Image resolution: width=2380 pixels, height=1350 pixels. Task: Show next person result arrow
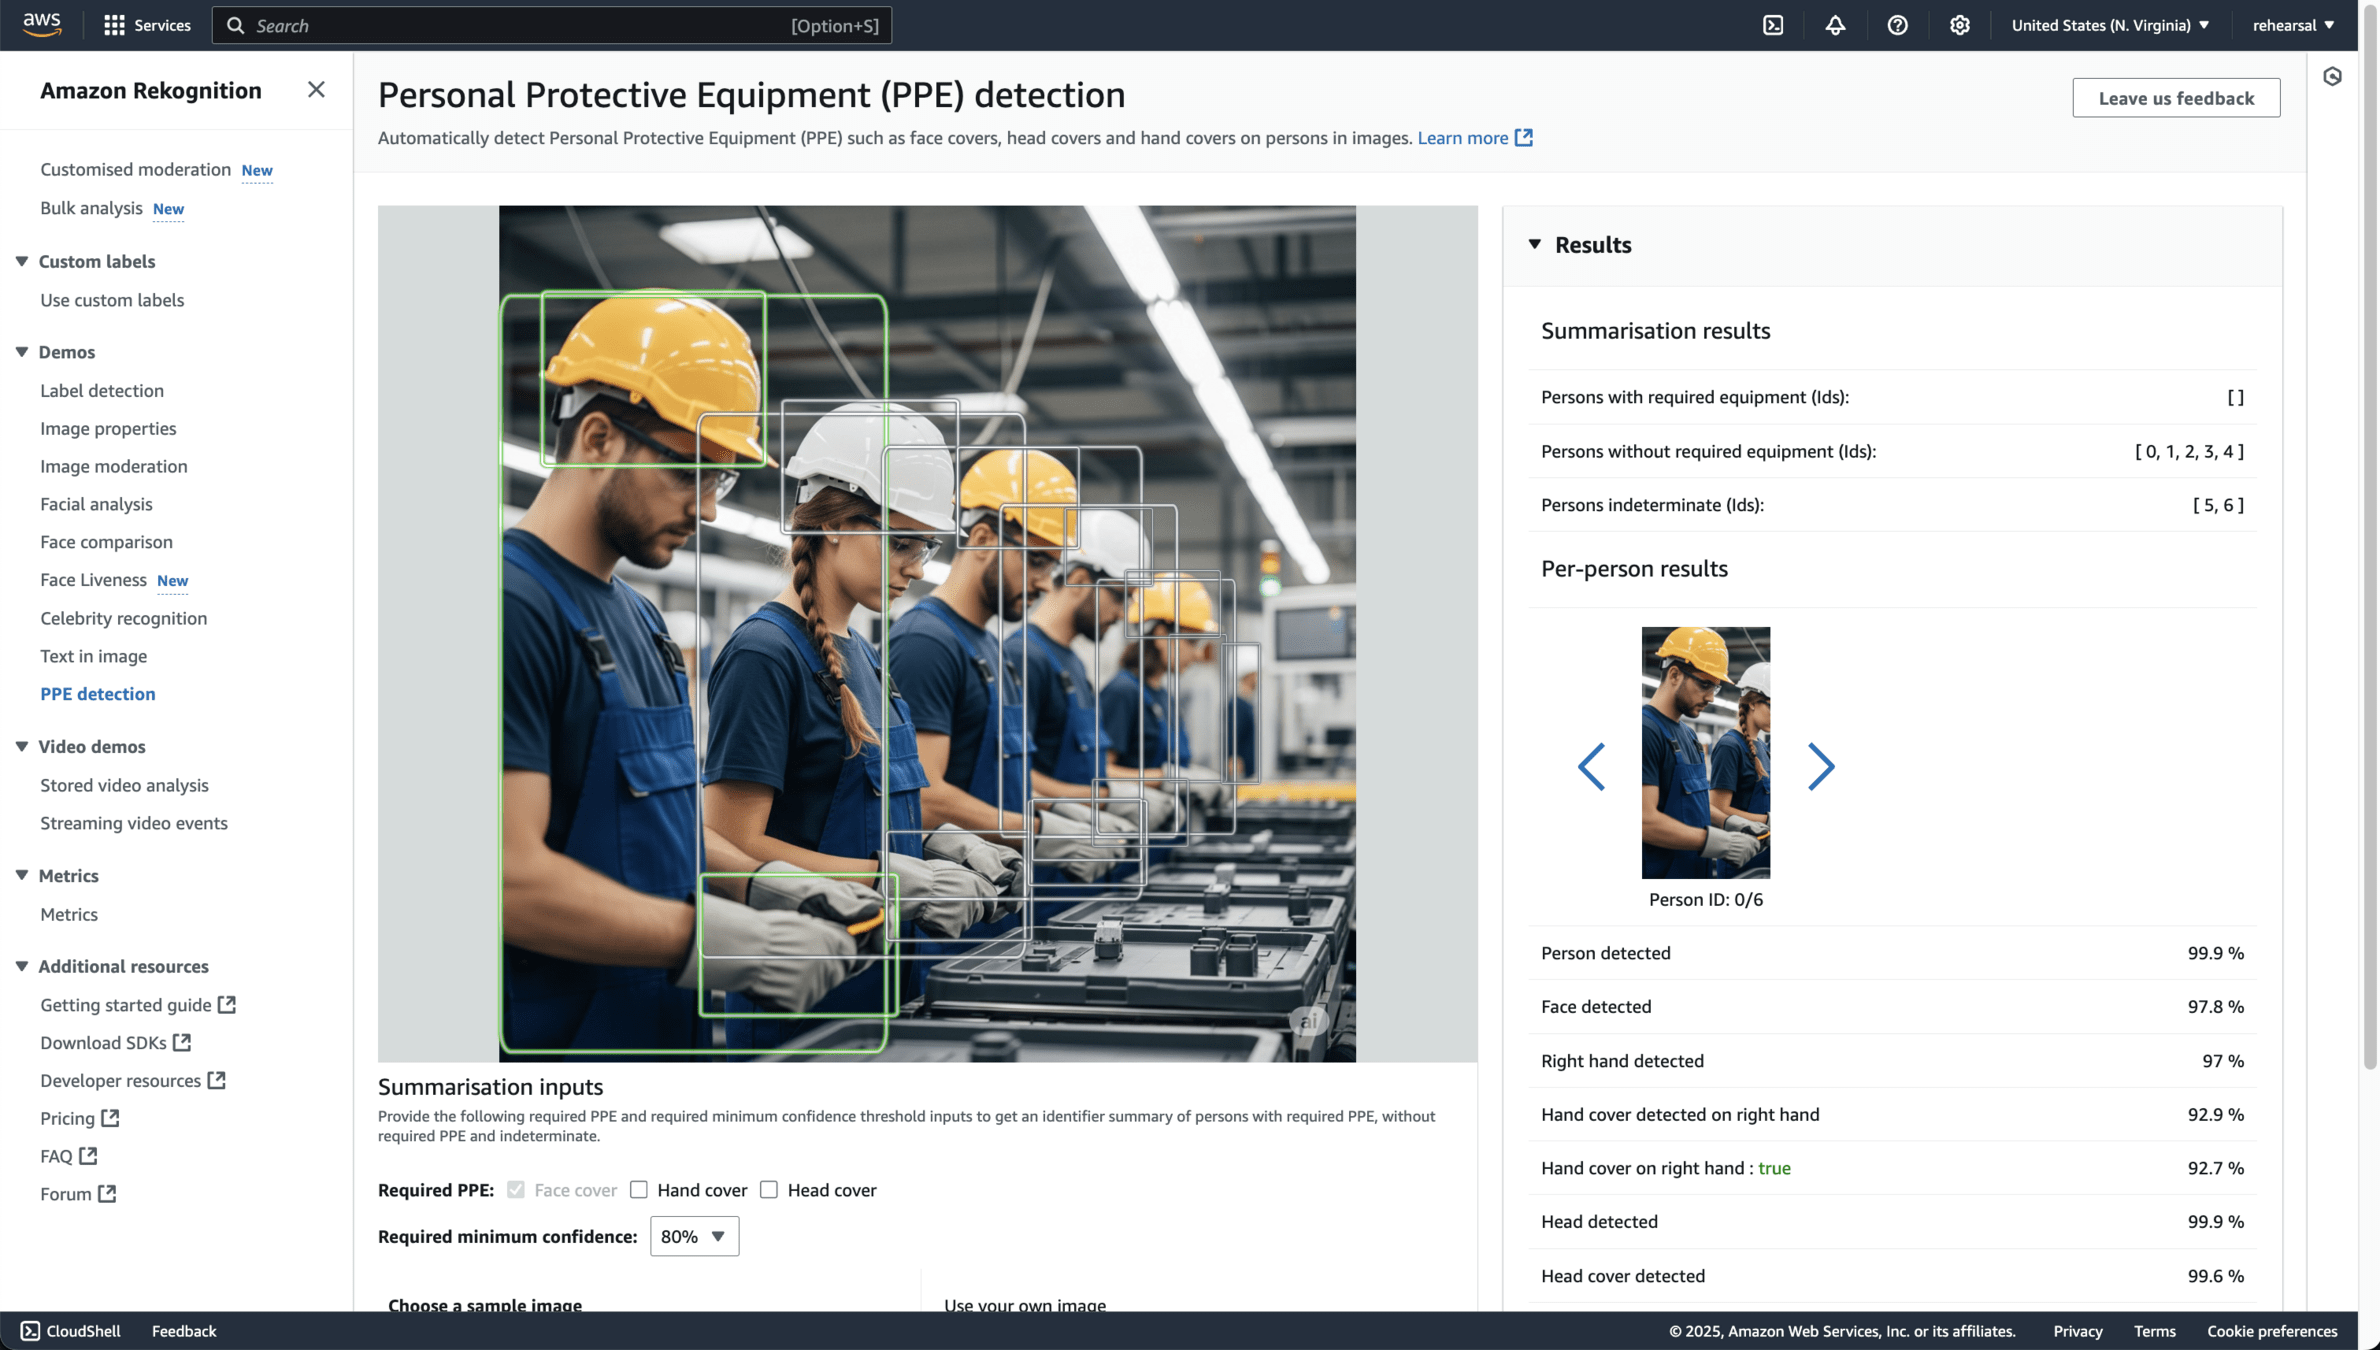[x=1820, y=767]
